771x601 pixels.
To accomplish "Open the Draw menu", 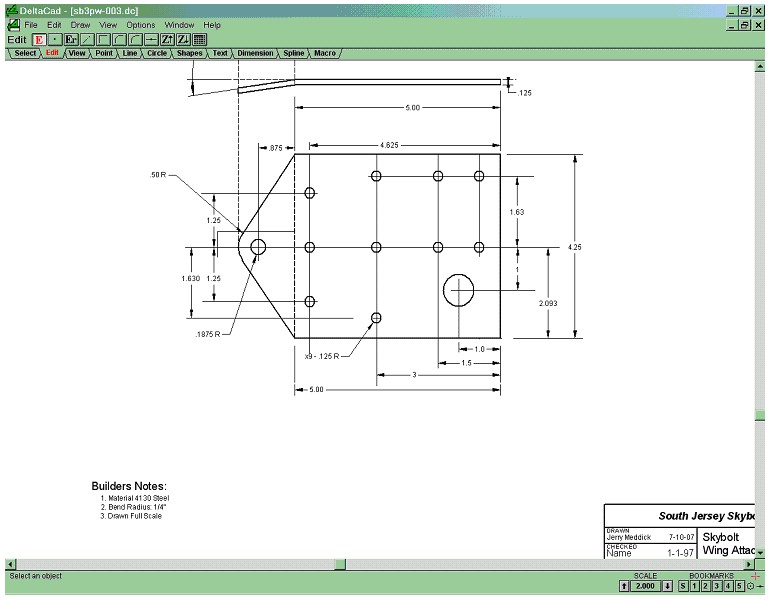I will pos(80,24).
